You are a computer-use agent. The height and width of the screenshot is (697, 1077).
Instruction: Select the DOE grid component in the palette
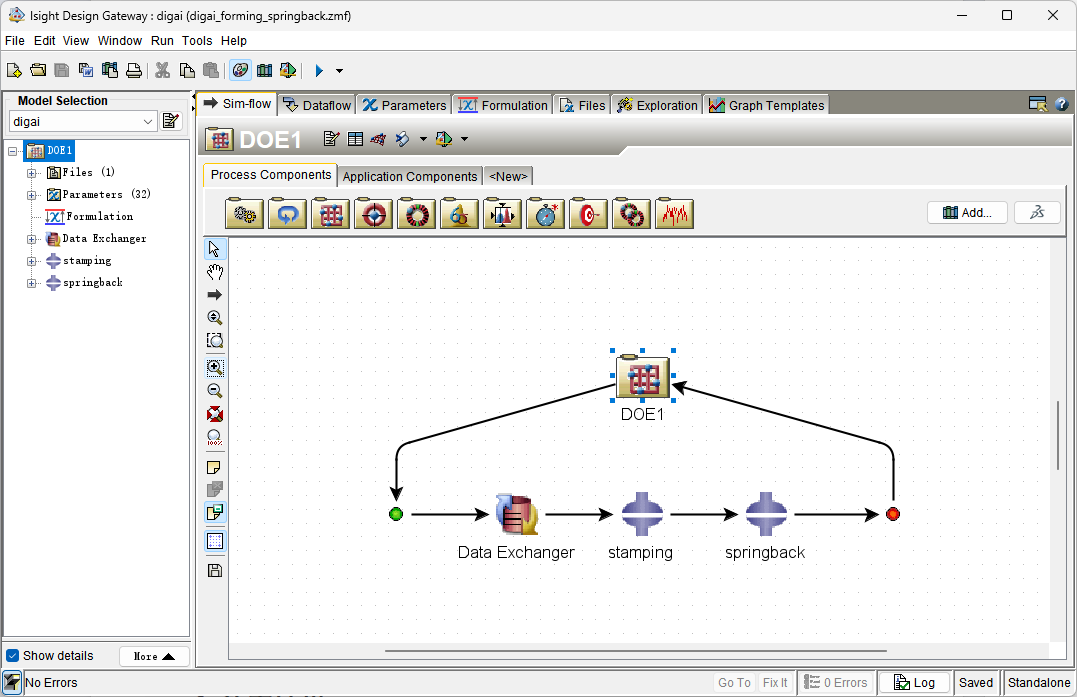(x=330, y=214)
